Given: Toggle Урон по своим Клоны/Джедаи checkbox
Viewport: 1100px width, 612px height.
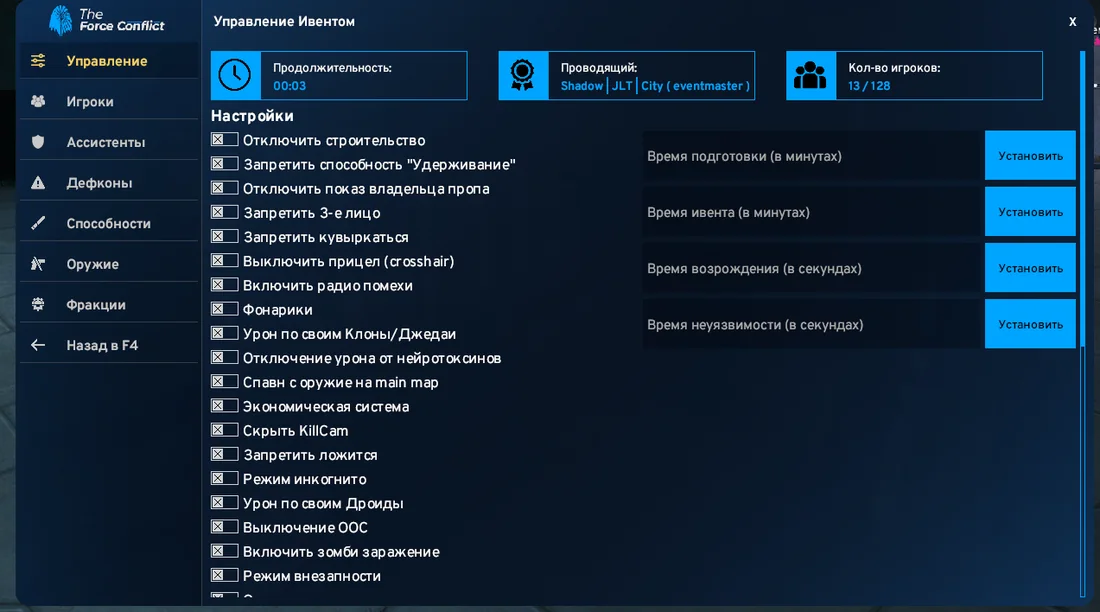Looking at the screenshot, I should [x=224, y=333].
